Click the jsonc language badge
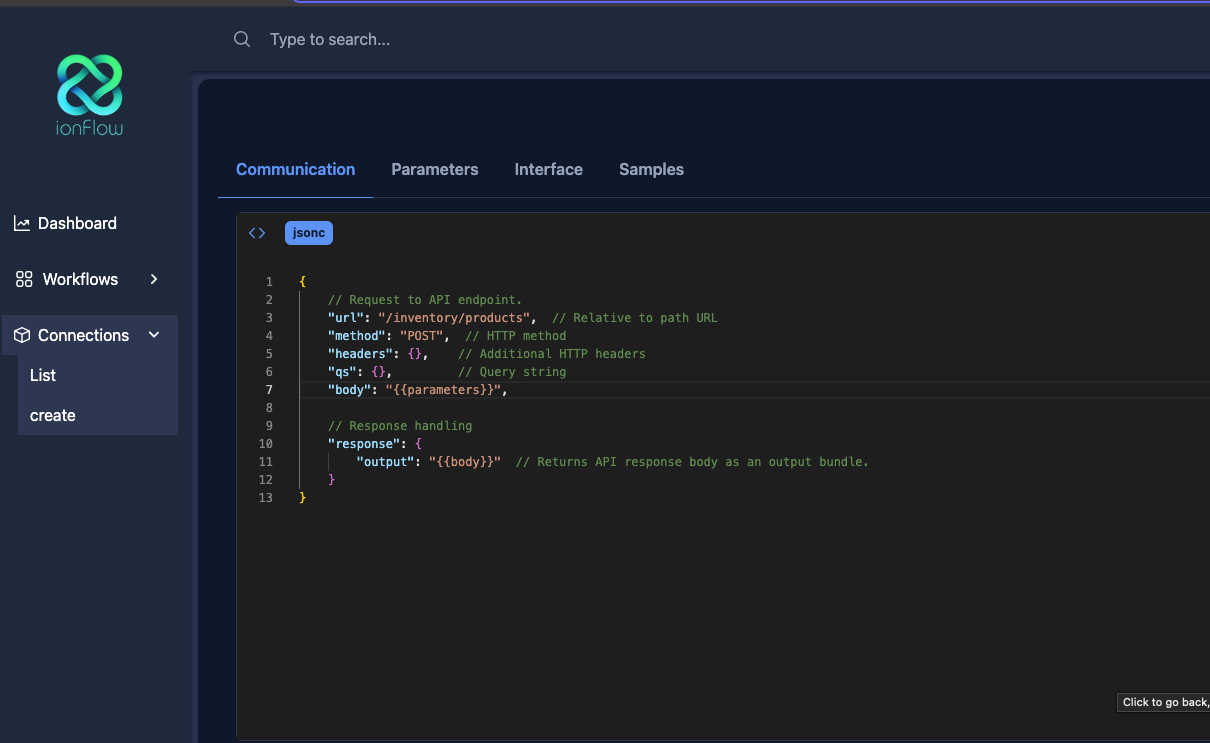 (308, 233)
